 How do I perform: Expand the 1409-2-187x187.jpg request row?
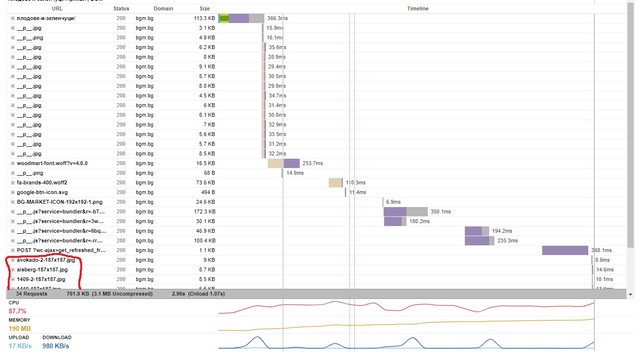pos(13,279)
